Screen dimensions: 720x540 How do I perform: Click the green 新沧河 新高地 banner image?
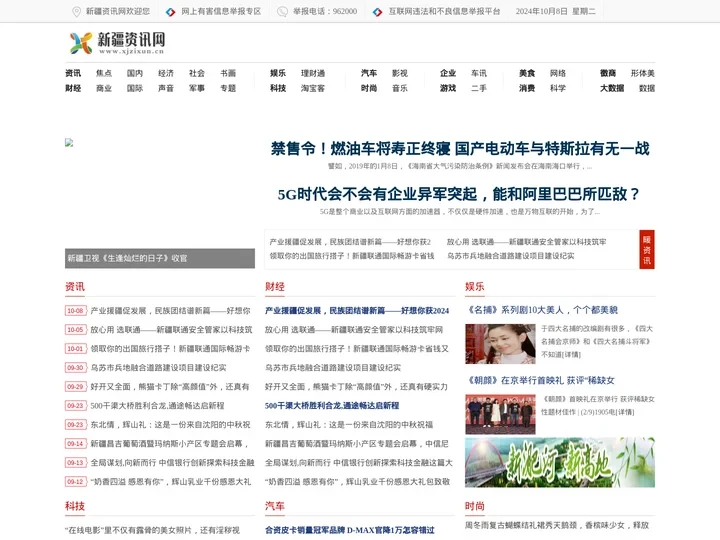pos(560,462)
